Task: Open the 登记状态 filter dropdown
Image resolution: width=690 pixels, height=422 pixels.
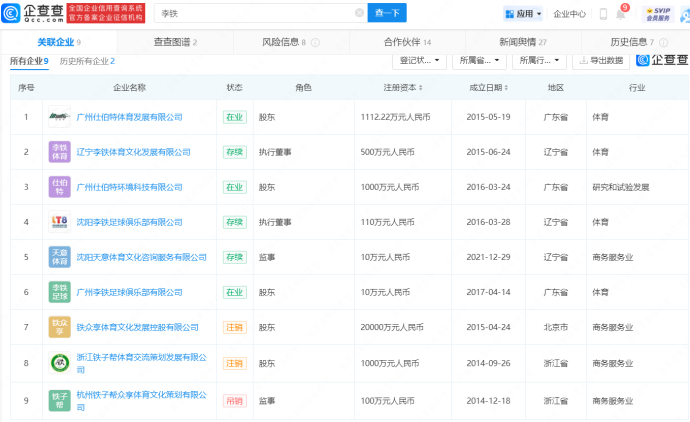Action: pos(419,61)
